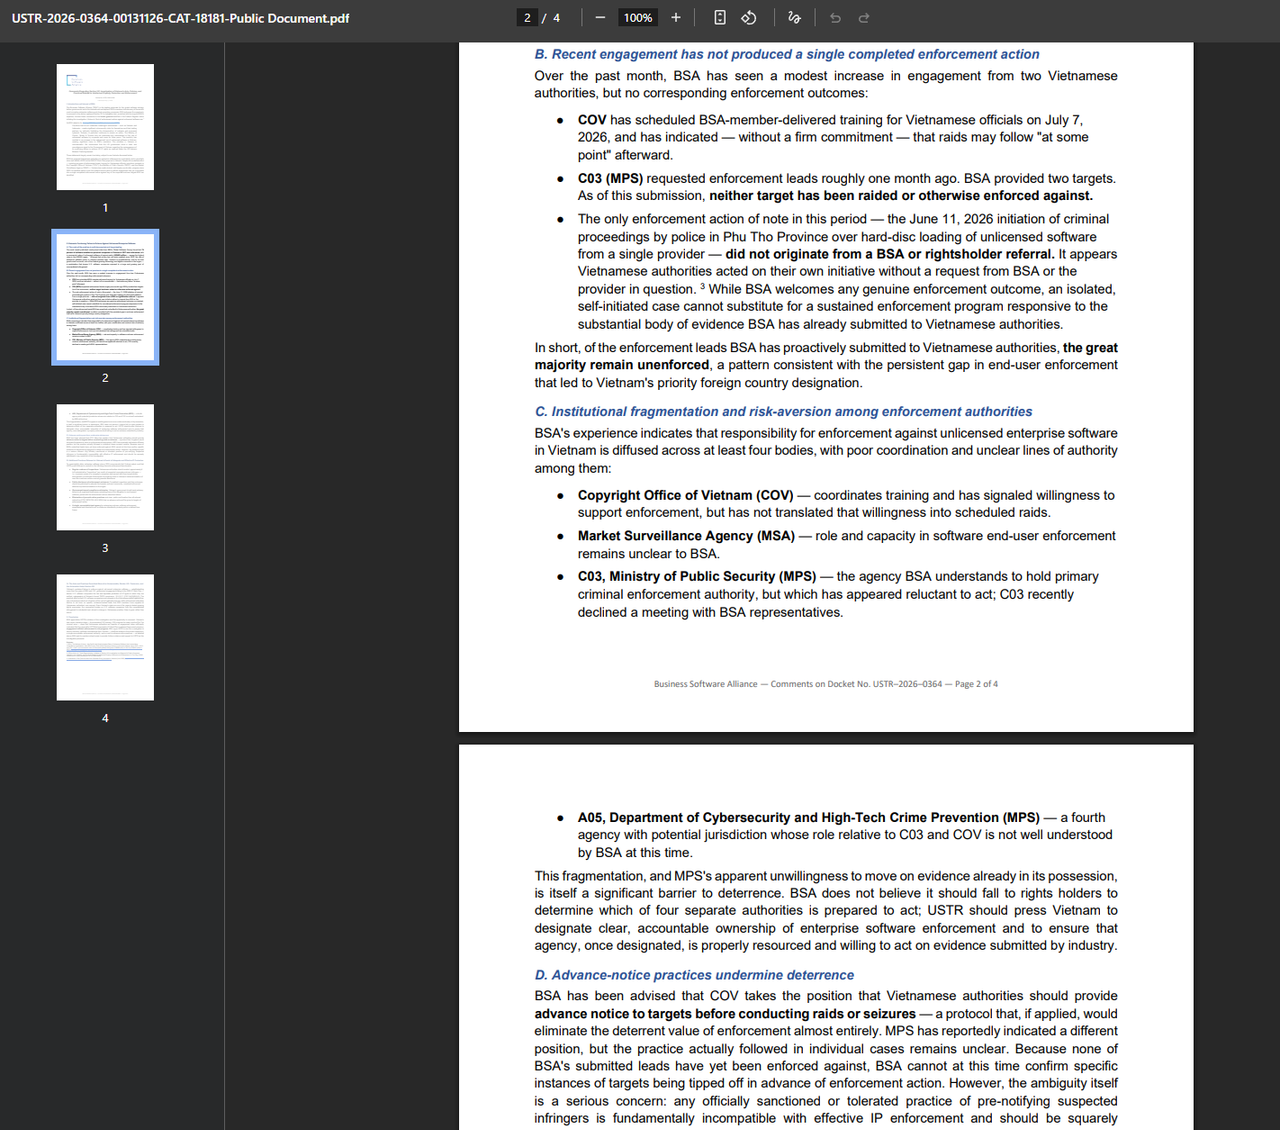
Task: Select the highlighted page 2 thumbnail
Action: [105, 297]
